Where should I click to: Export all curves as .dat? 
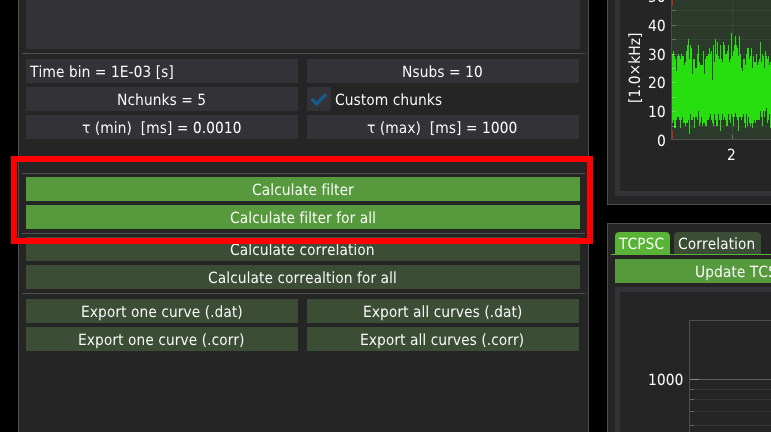coord(442,312)
